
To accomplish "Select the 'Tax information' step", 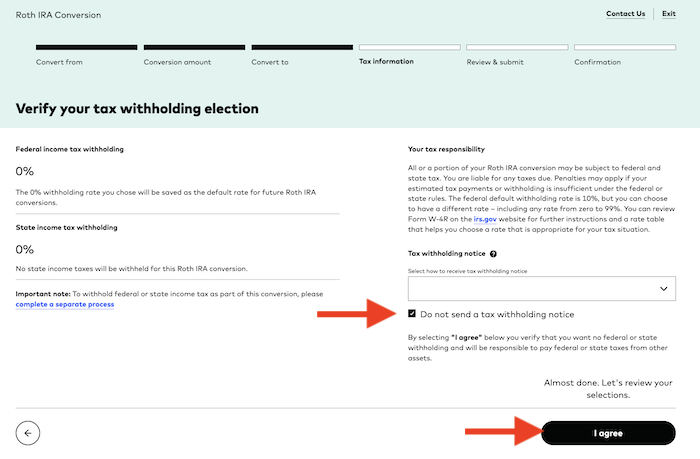I will pyautogui.click(x=386, y=62).
